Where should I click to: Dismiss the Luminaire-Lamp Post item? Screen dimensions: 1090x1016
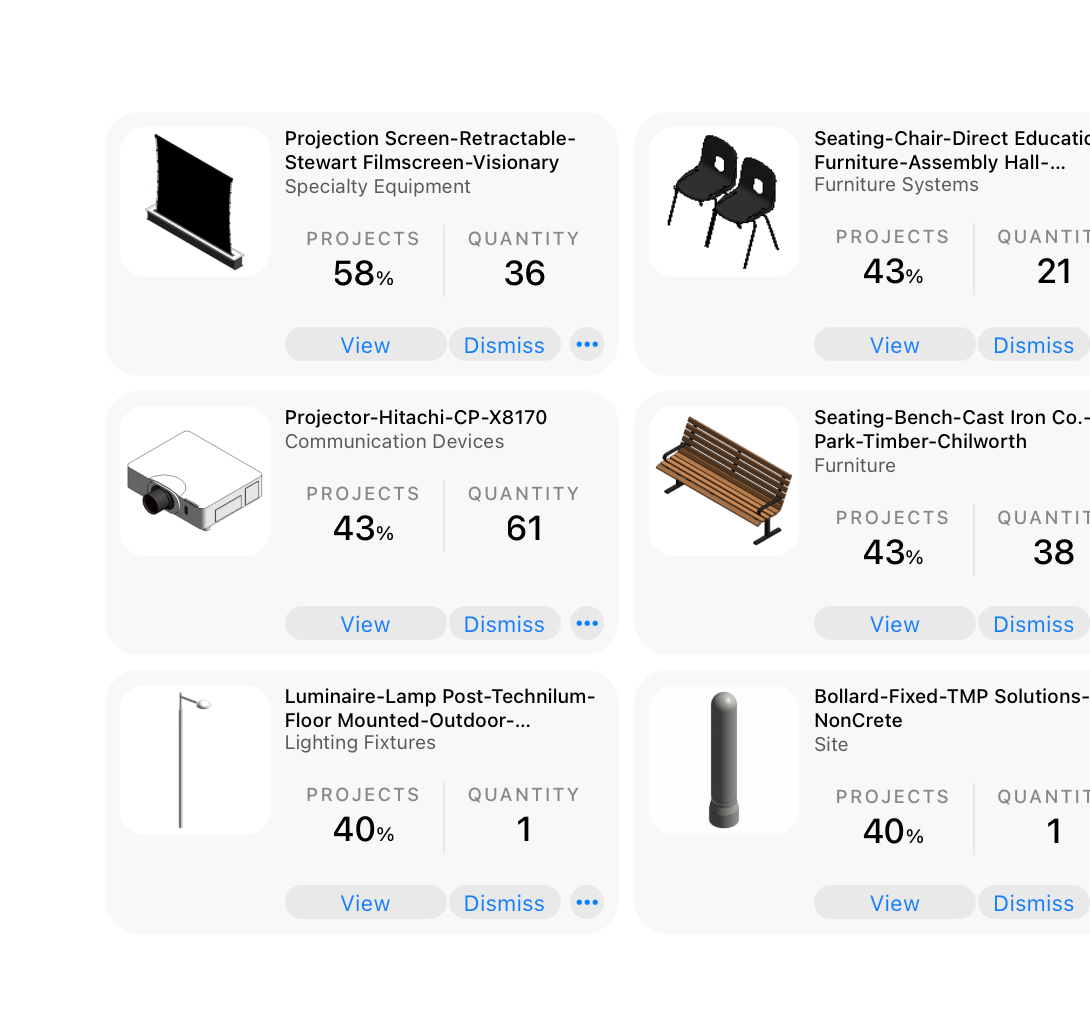505,902
